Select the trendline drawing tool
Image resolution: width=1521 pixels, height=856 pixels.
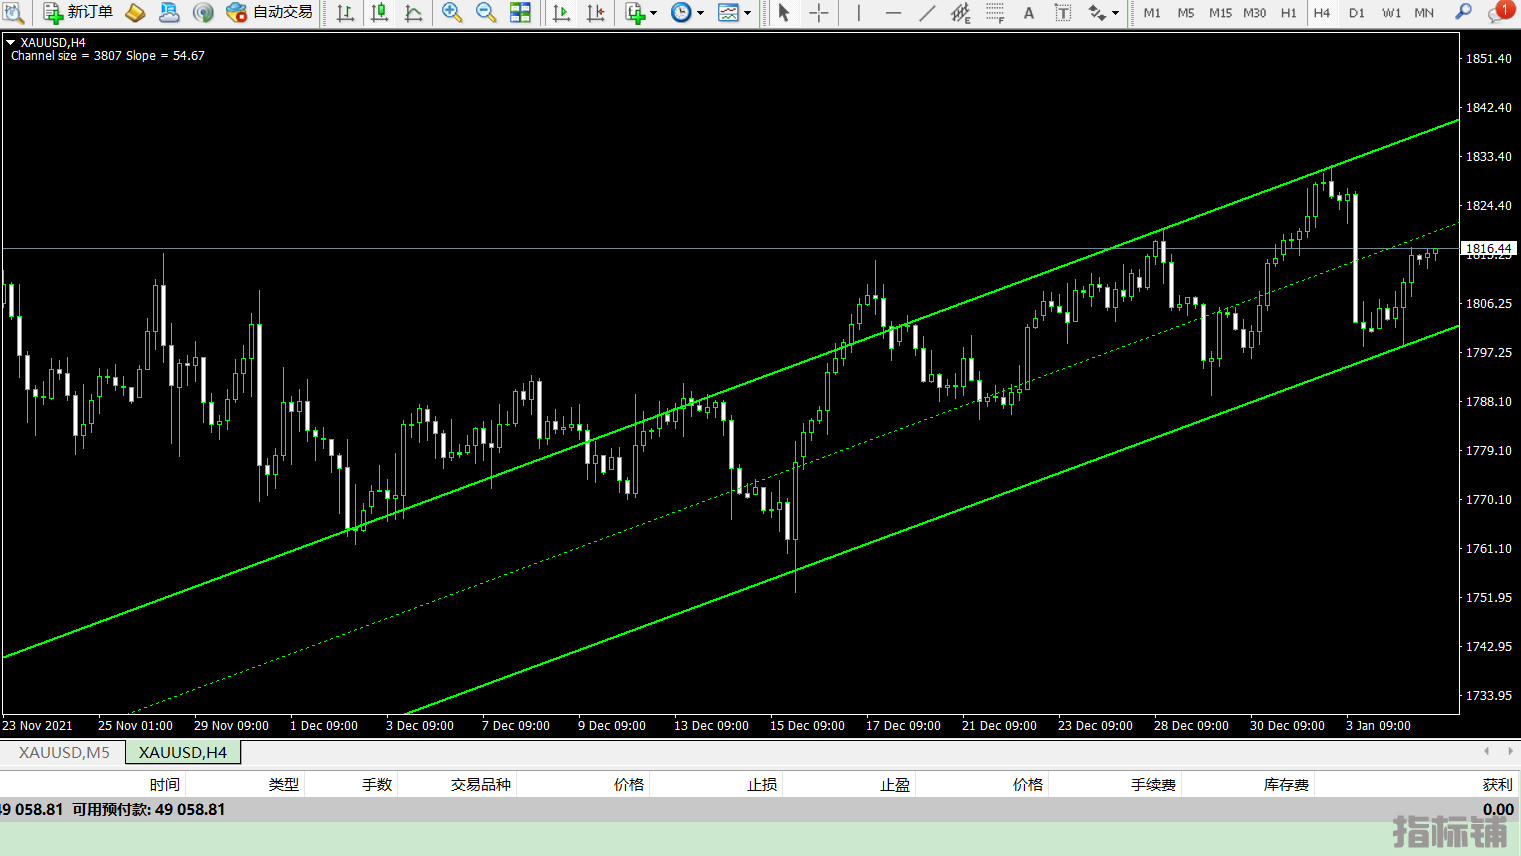(x=927, y=12)
